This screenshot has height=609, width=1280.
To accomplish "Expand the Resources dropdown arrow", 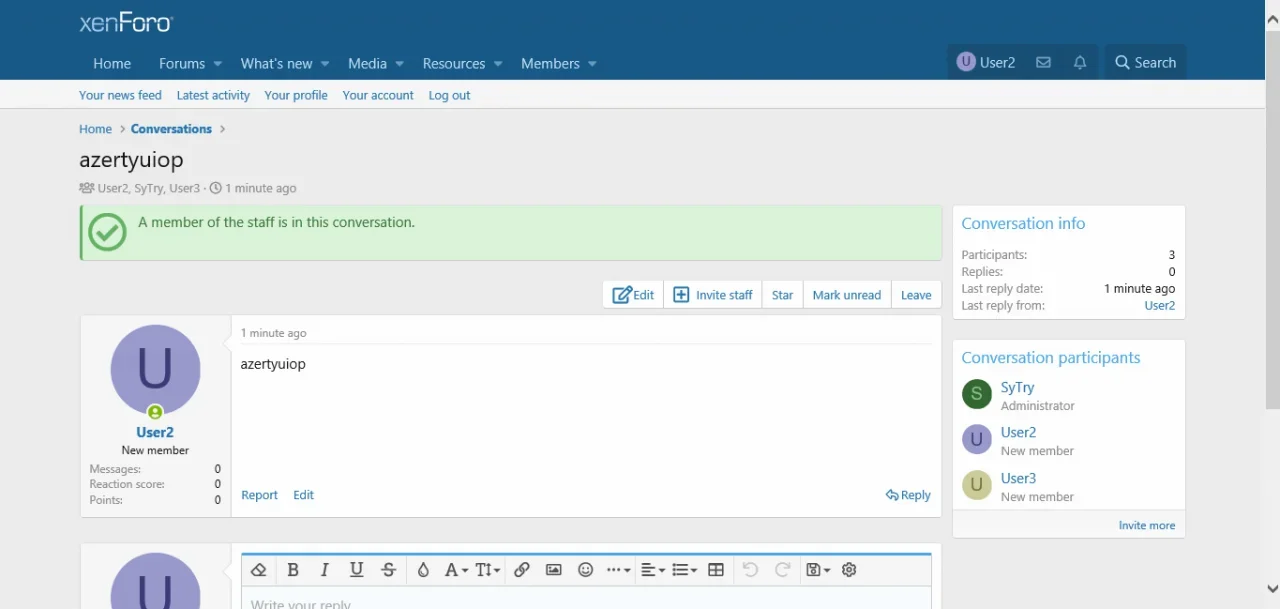I will [x=498, y=64].
